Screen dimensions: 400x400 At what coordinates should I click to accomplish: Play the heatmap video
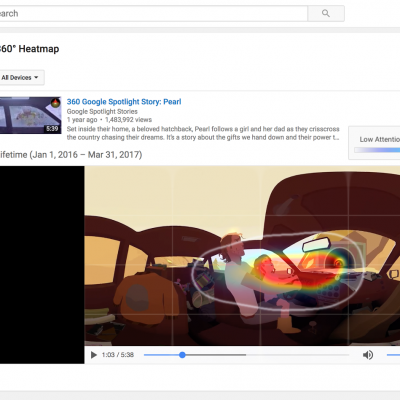(x=94, y=355)
